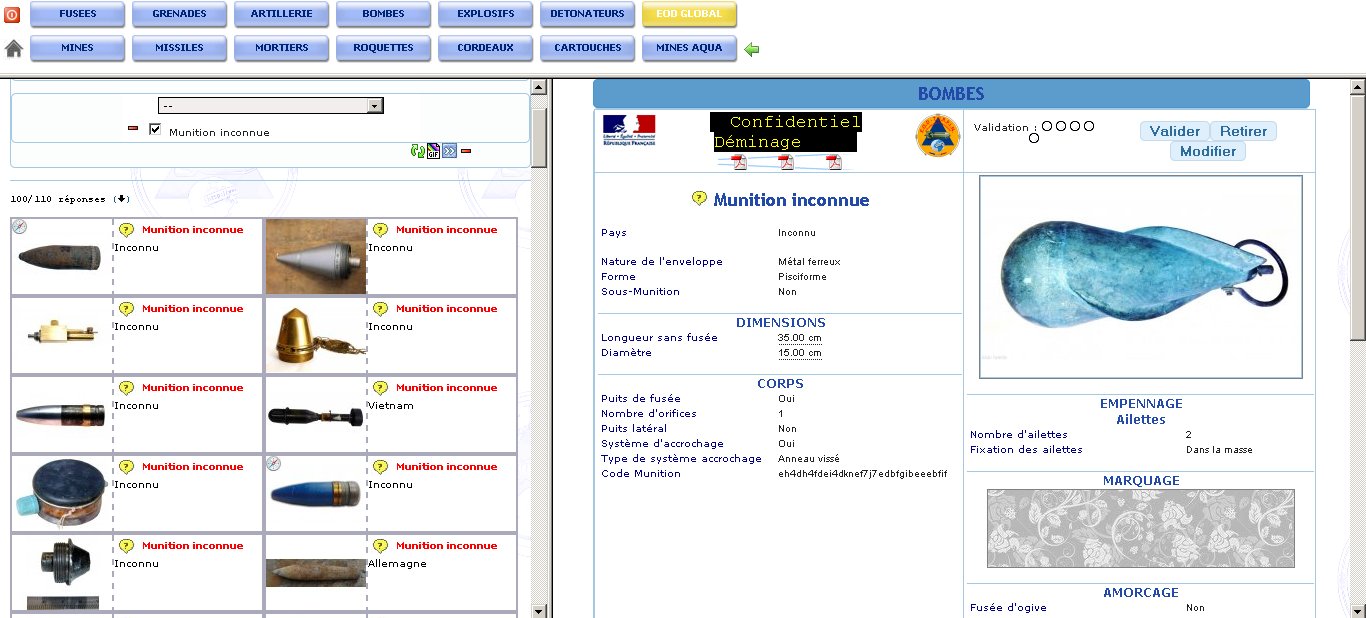Select the fourth Validation radio button
The height and width of the screenshot is (618, 1366).
pos(1089,126)
